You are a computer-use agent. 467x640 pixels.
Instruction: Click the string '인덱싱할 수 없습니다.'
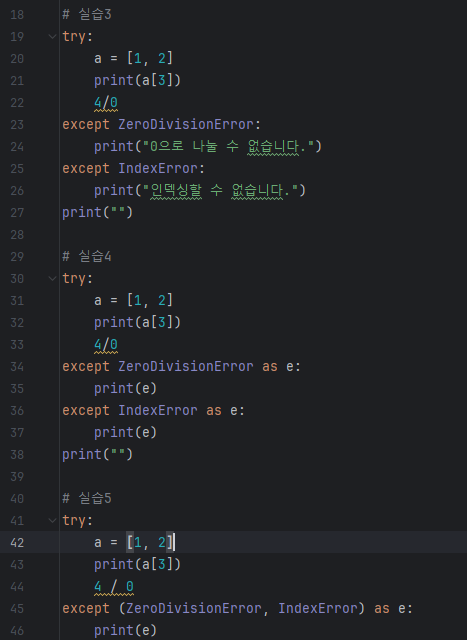[x=220, y=191]
